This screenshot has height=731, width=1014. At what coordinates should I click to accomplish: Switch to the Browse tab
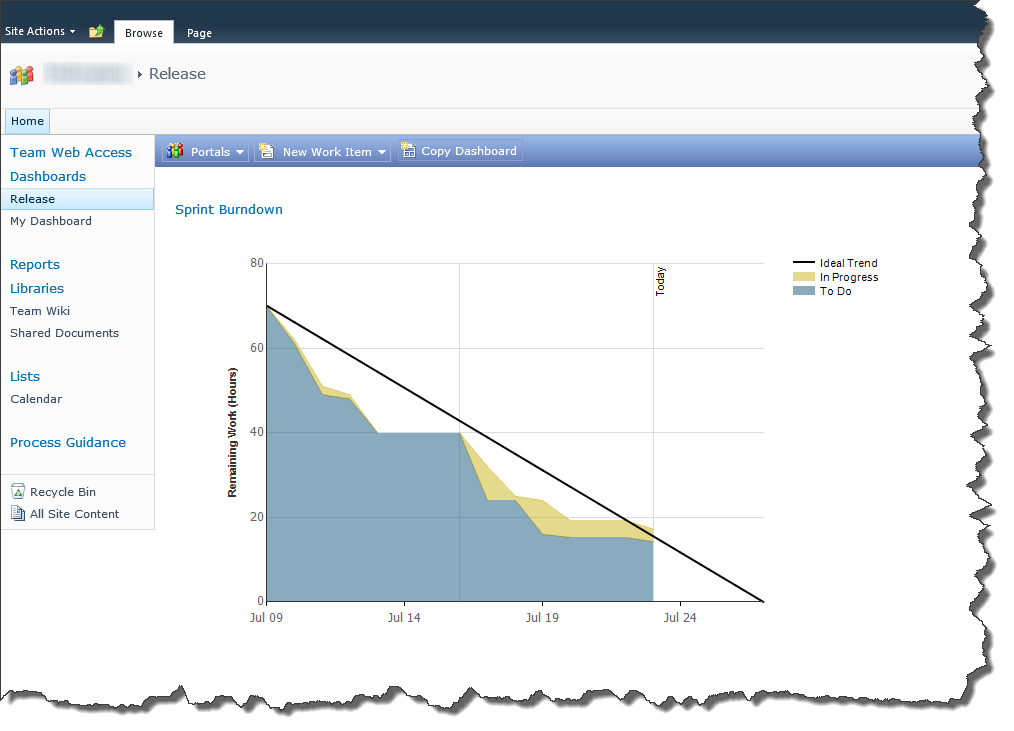pyautogui.click(x=144, y=33)
